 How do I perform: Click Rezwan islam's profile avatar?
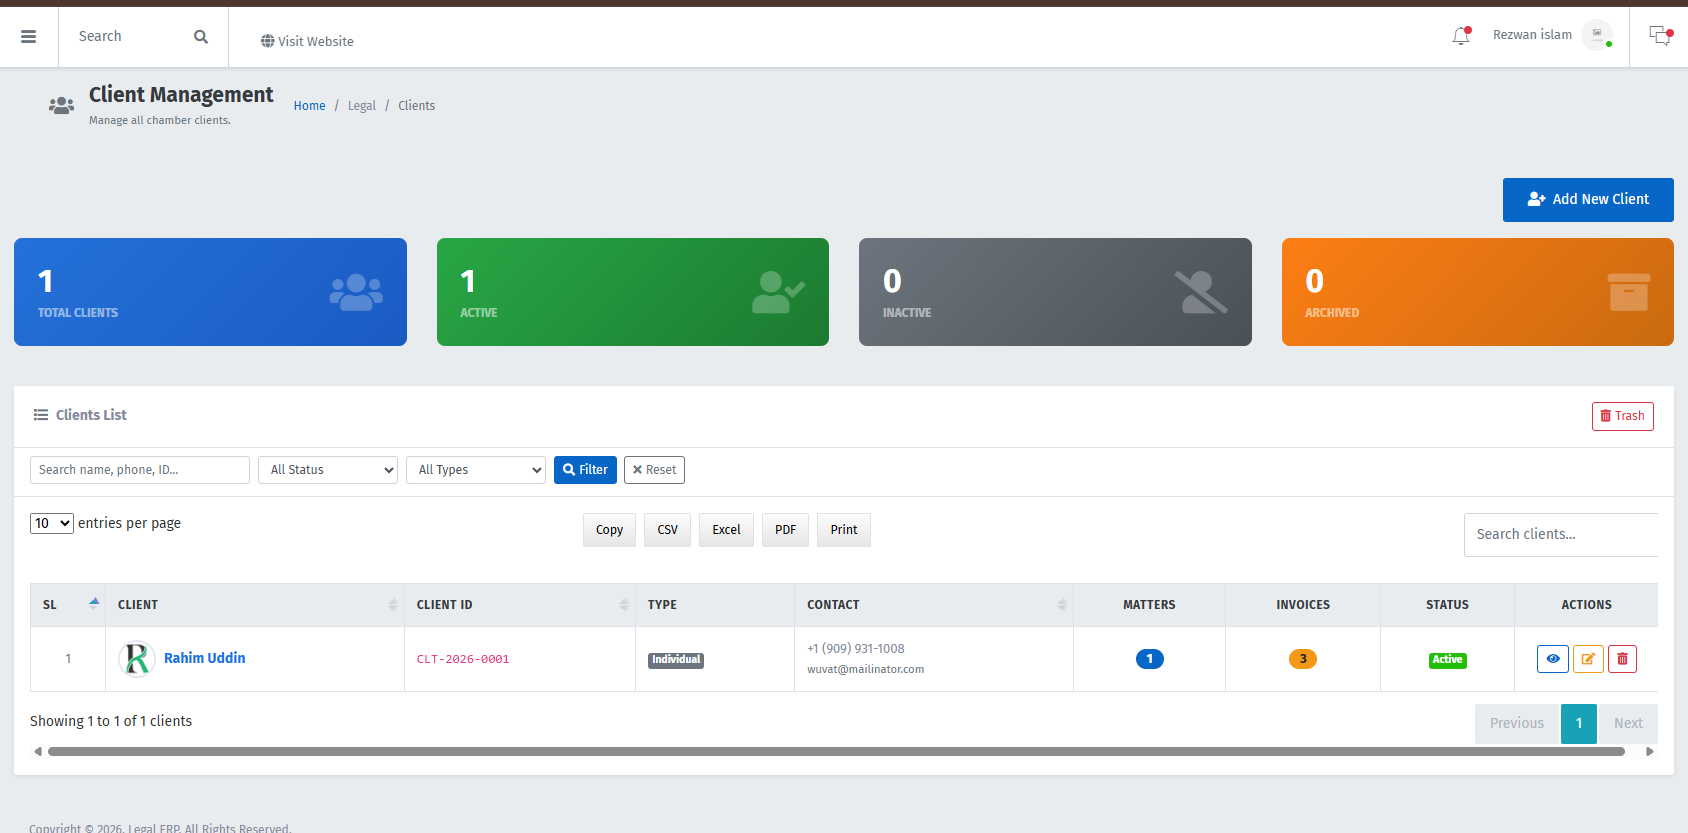[1597, 35]
